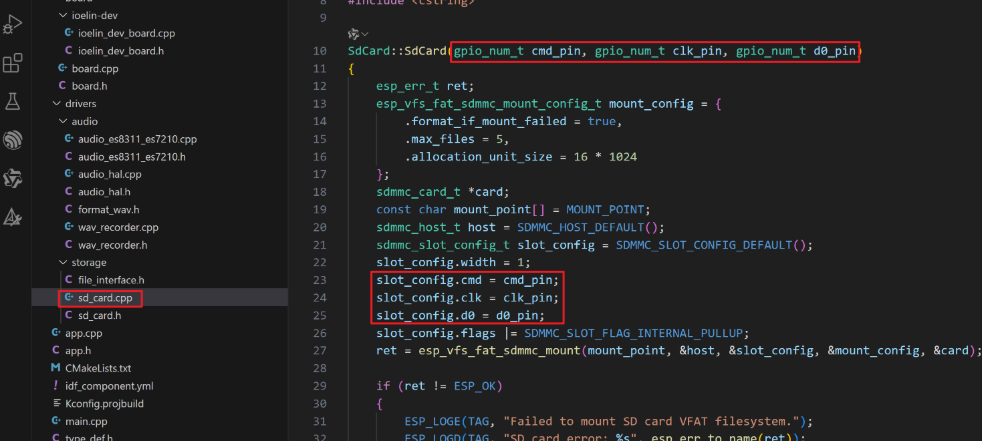
Task: Click esp_vfs_fat_sdmmc_mount function call
Action: coord(500,350)
